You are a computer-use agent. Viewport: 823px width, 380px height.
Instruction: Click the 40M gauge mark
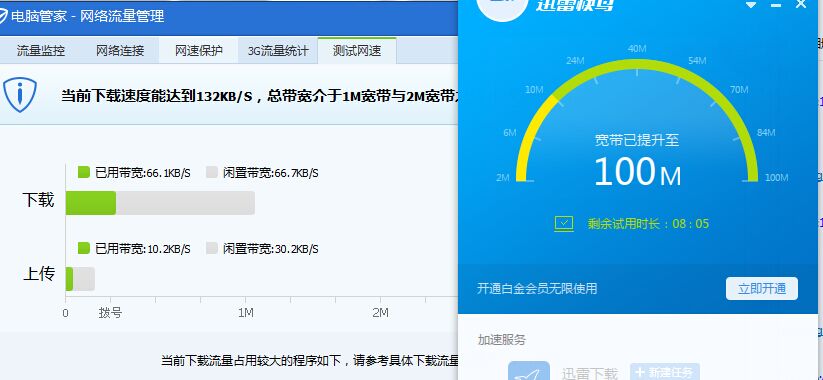[637, 49]
